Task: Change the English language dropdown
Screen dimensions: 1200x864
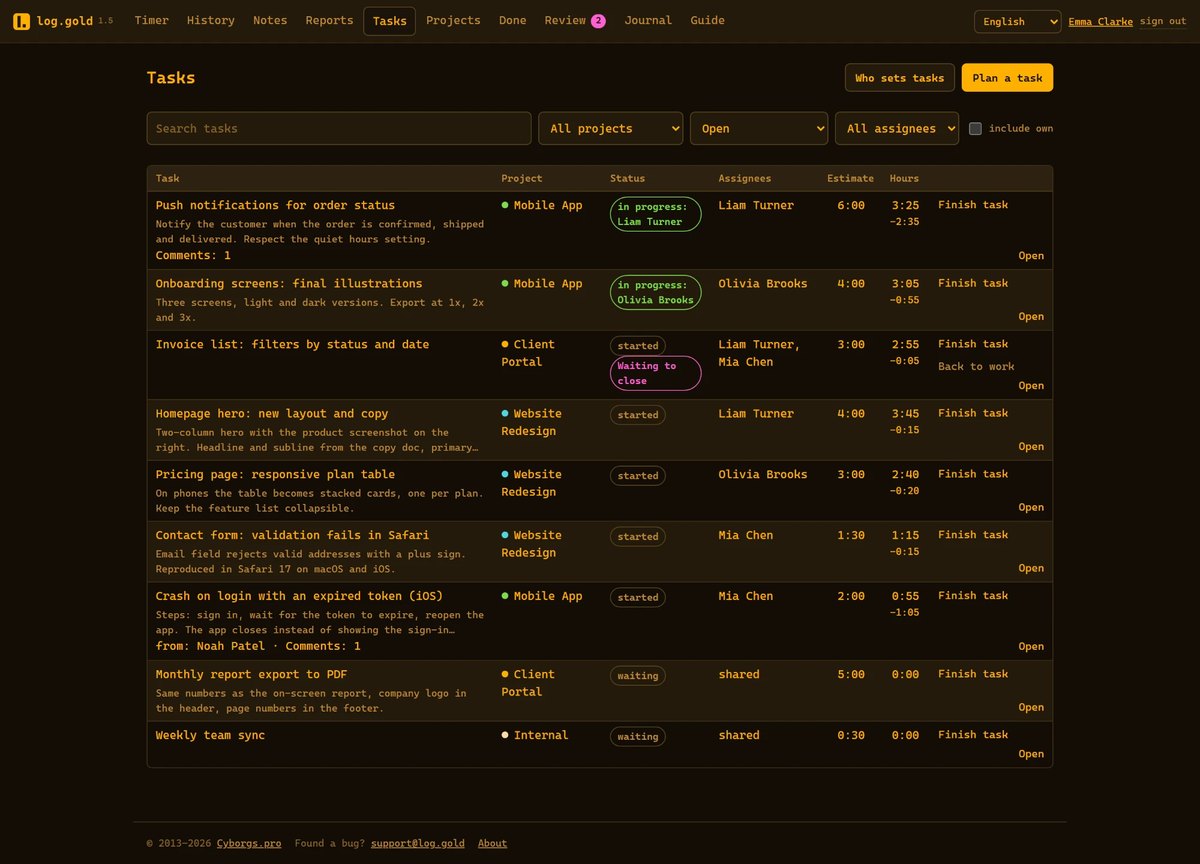Action: [1018, 21]
